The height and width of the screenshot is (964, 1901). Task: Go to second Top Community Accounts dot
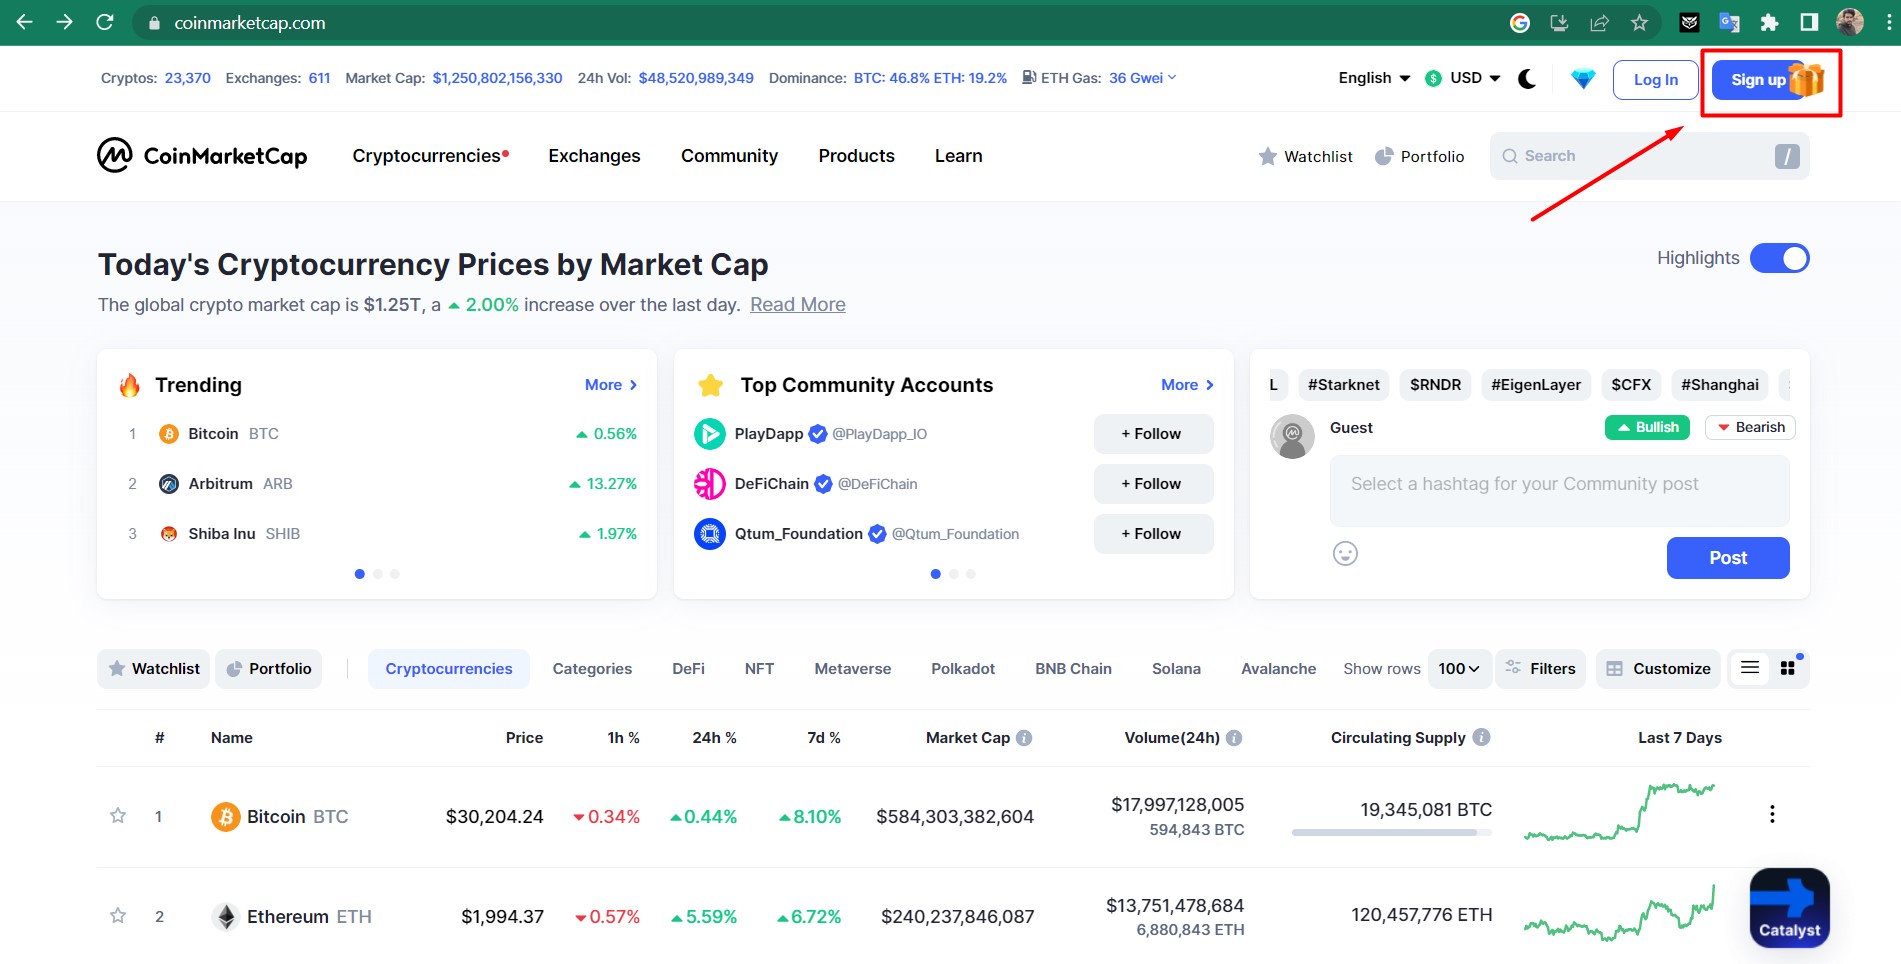953,574
